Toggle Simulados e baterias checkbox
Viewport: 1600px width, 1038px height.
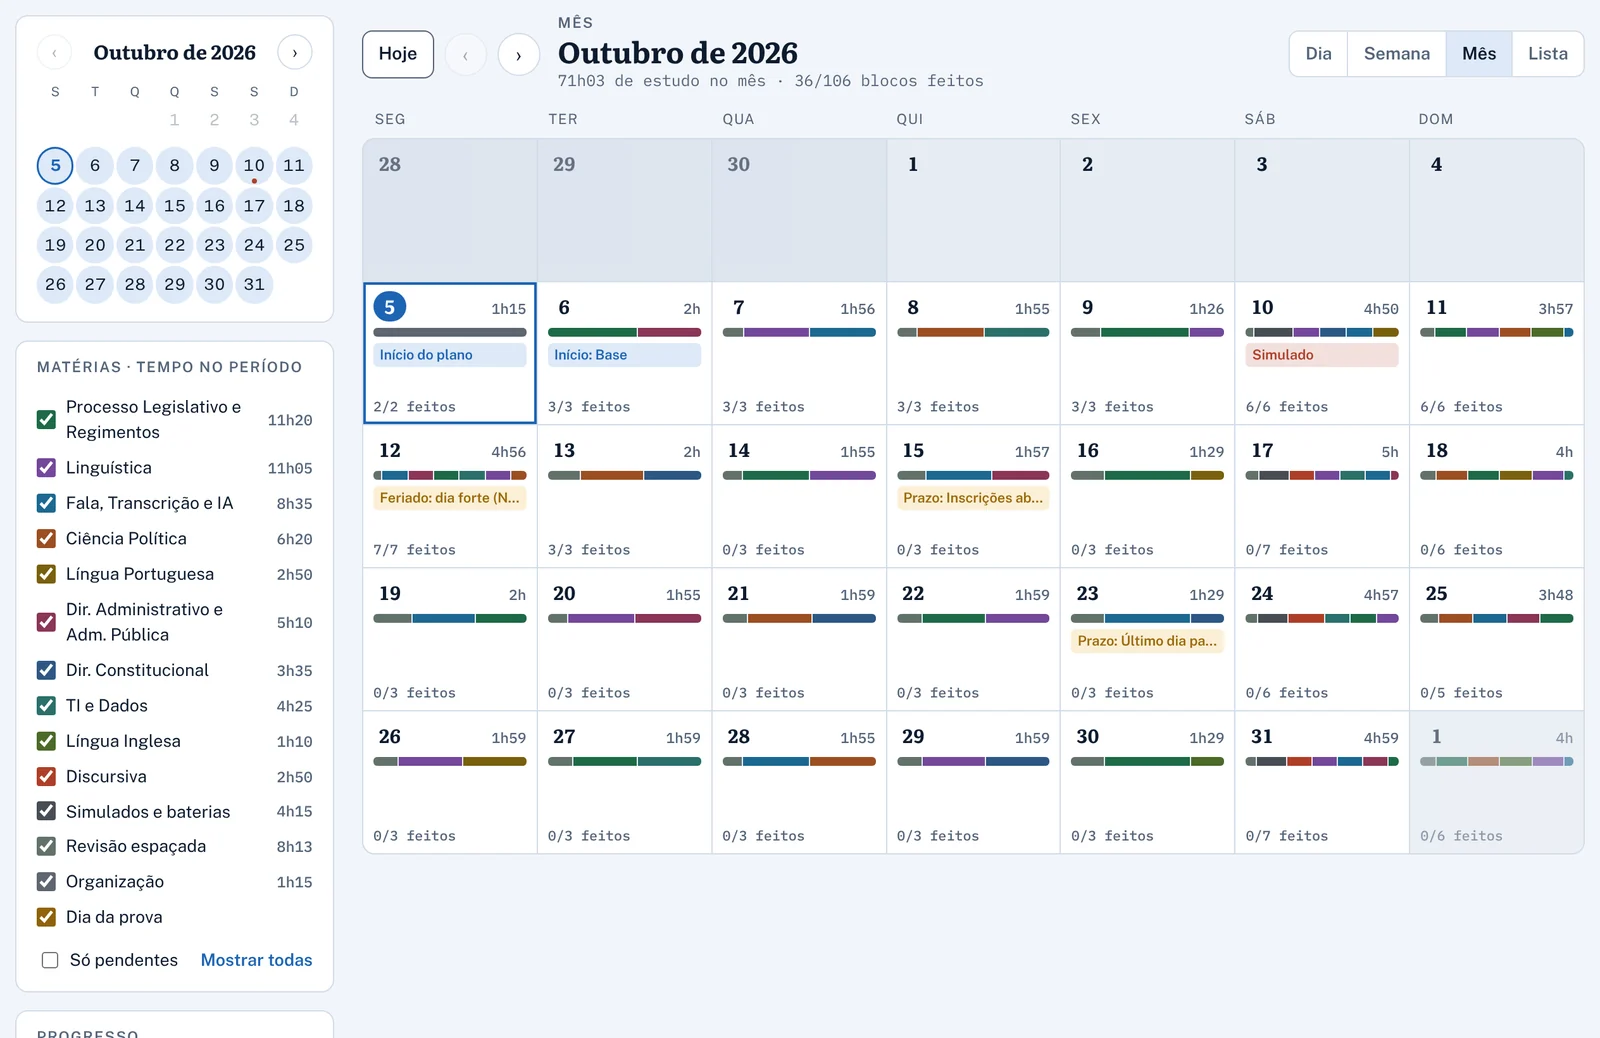click(46, 811)
